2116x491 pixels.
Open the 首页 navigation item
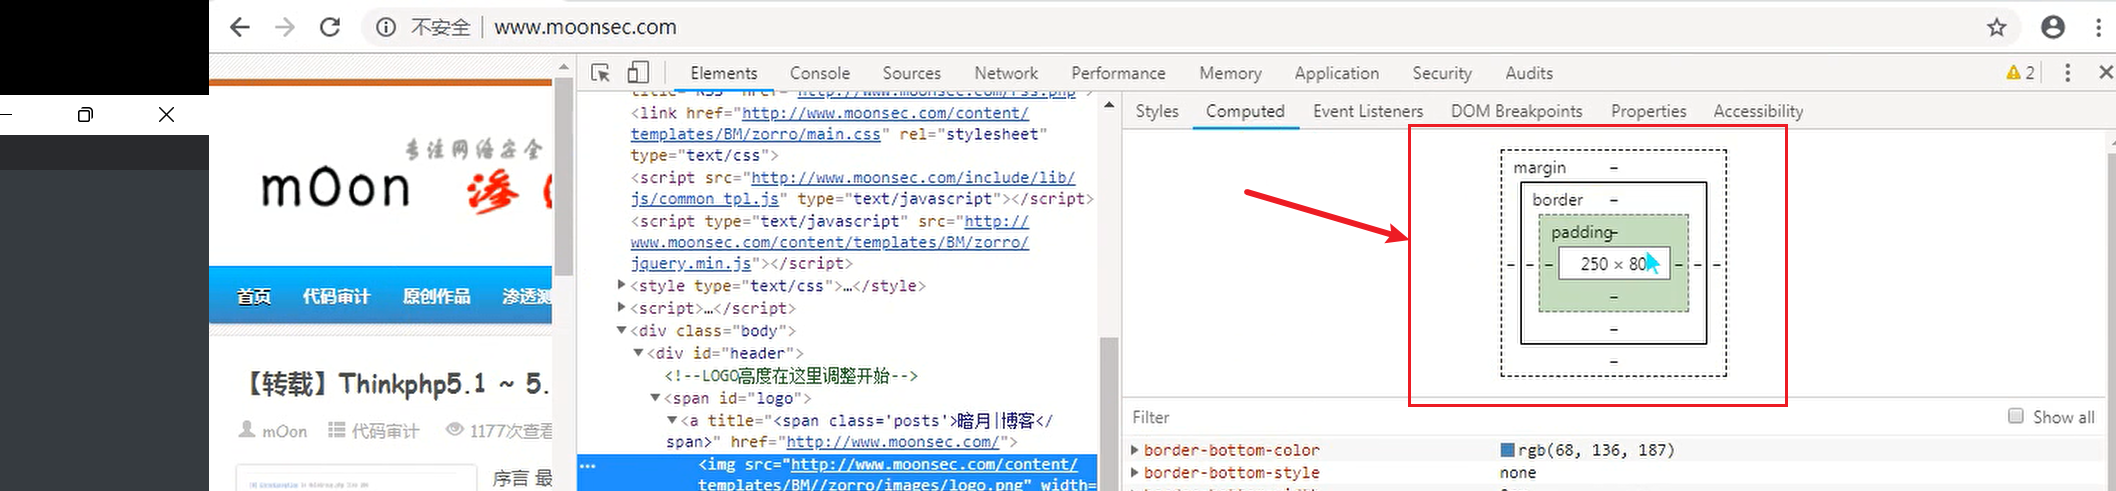253,296
